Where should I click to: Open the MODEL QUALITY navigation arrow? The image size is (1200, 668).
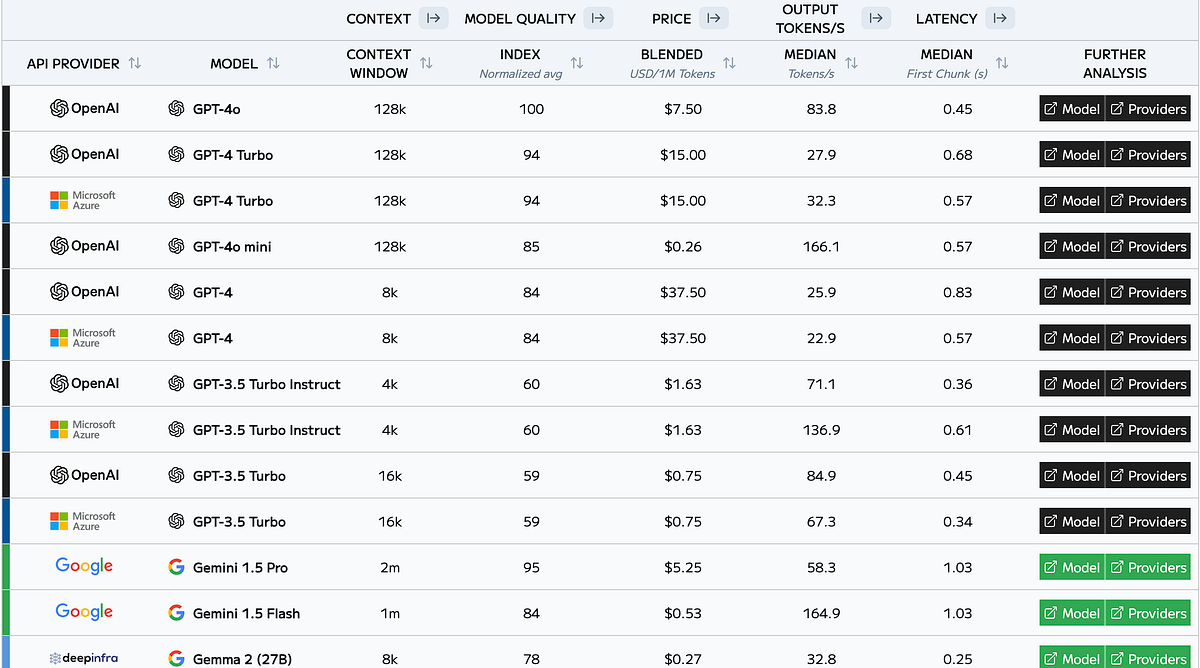click(598, 18)
